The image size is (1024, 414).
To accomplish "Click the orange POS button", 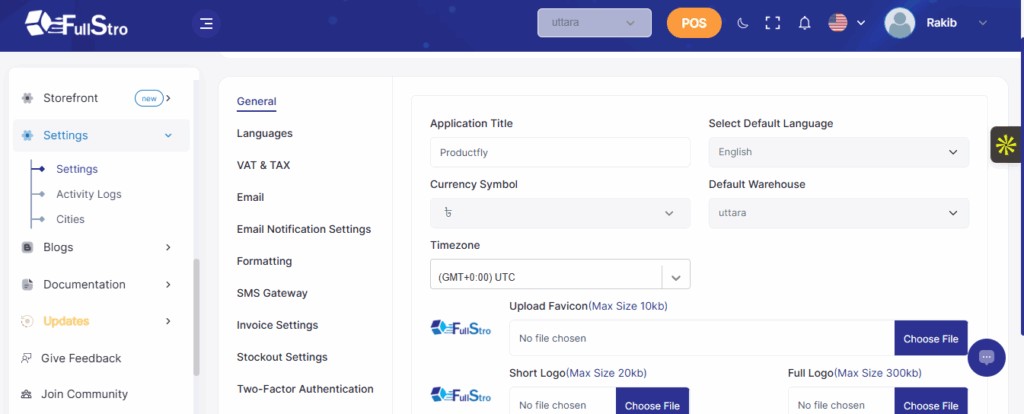I will click(x=694, y=23).
